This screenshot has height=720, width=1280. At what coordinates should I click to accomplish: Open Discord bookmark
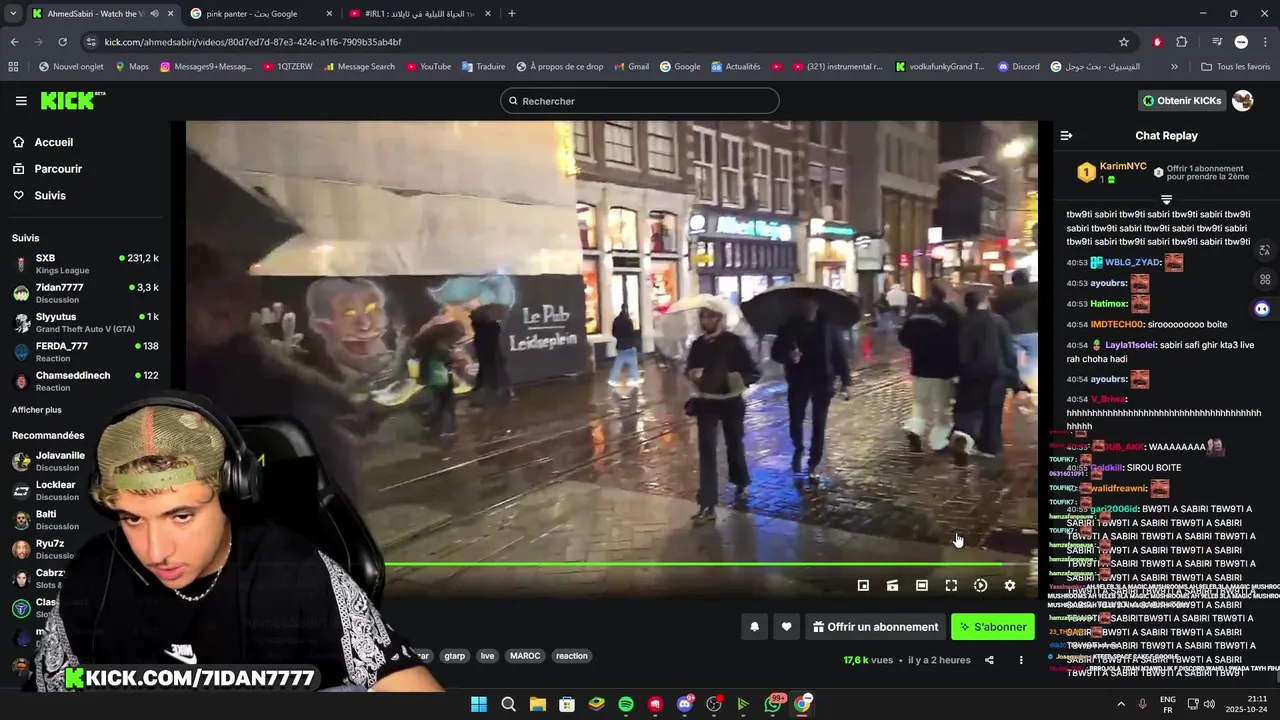click(x=1019, y=67)
